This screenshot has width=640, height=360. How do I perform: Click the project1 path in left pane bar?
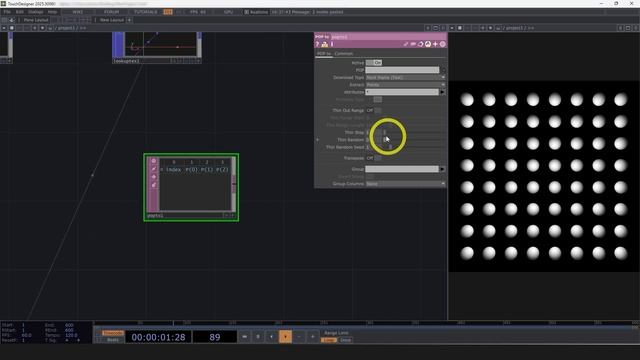[x=66, y=28]
